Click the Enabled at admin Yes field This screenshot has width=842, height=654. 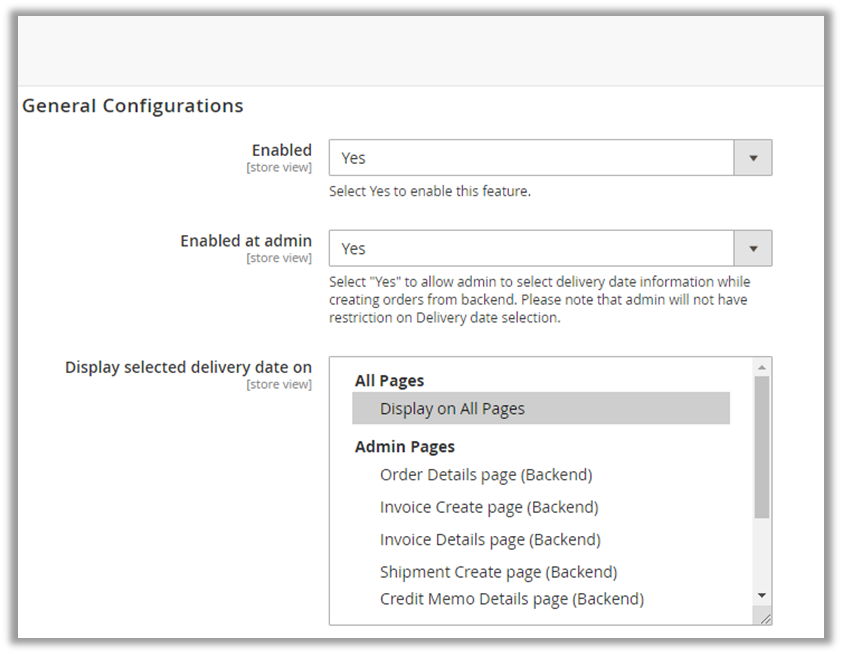(x=531, y=248)
